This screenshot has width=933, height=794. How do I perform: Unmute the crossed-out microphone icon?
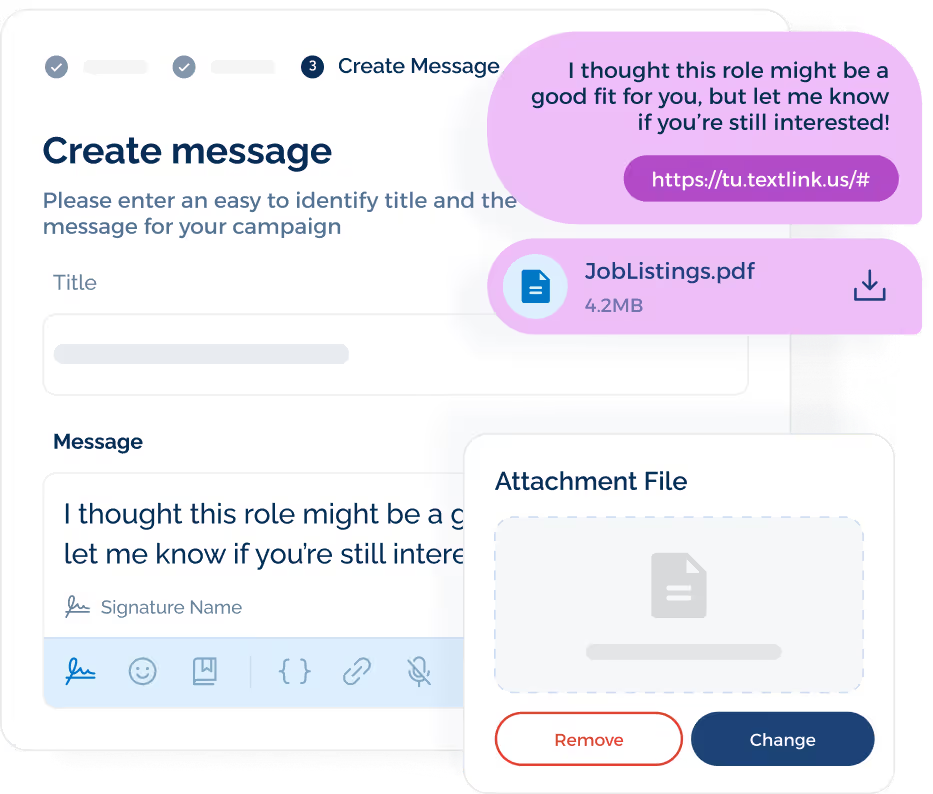418,671
